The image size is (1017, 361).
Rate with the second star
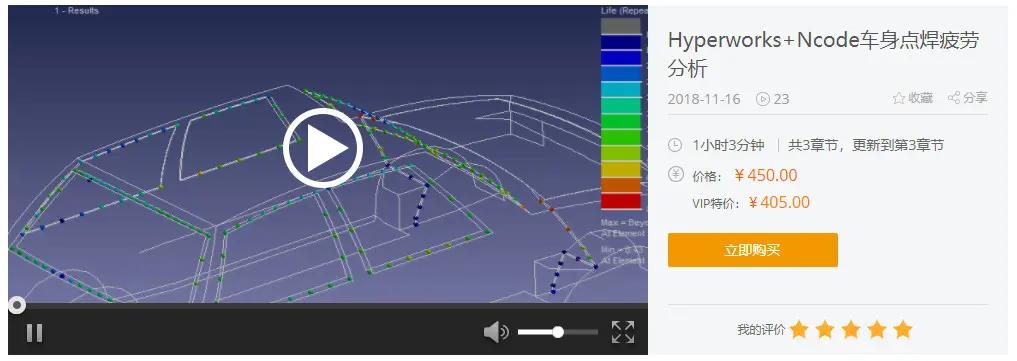825,329
